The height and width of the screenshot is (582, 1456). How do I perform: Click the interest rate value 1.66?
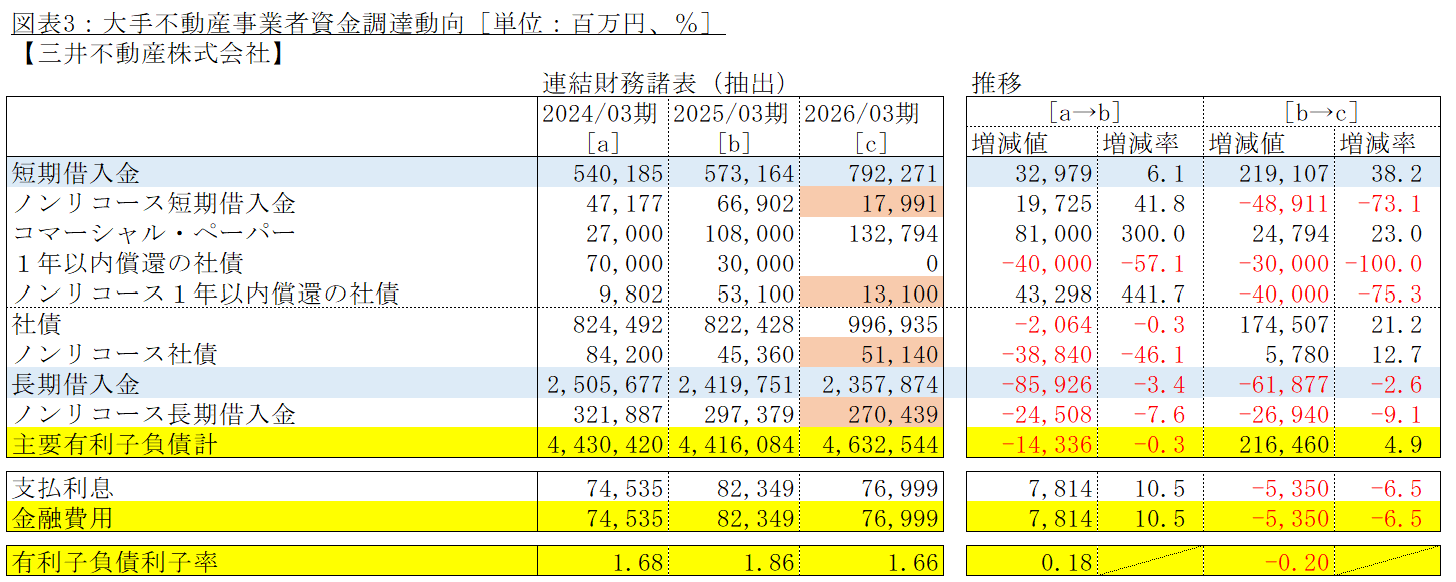[x=914, y=562]
